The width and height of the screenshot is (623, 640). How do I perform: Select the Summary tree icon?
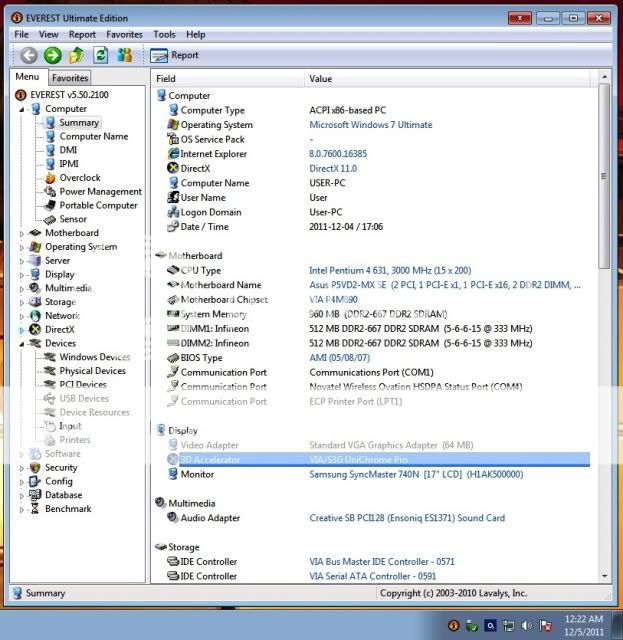pyautogui.click(x=50, y=122)
